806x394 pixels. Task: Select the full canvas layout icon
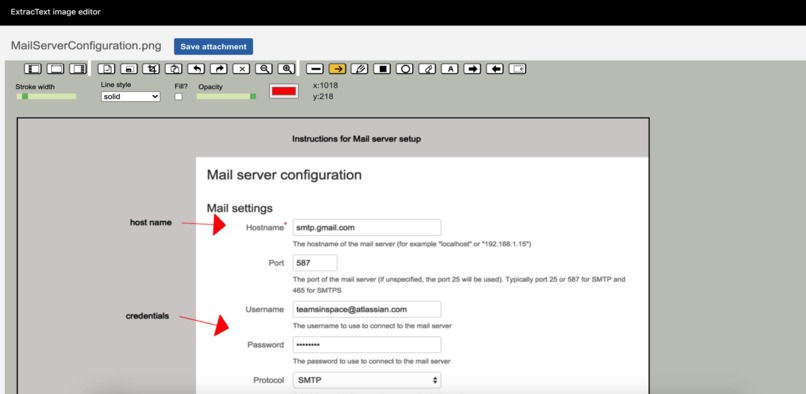coord(56,69)
